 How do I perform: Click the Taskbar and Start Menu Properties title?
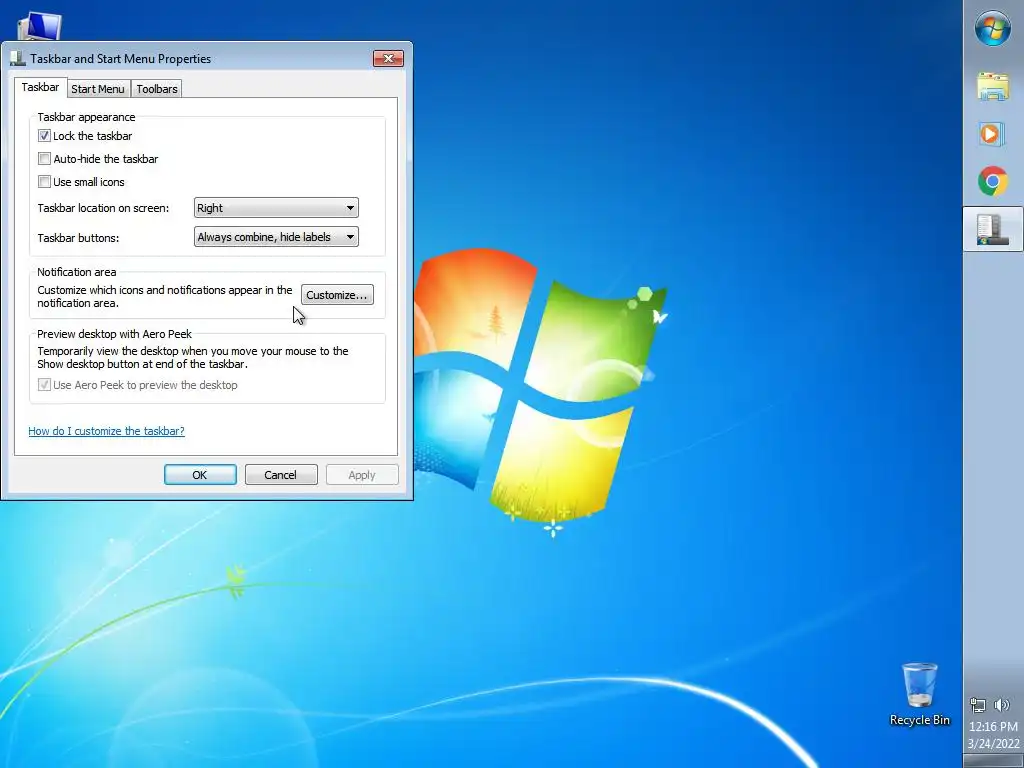tap(121, 59)
